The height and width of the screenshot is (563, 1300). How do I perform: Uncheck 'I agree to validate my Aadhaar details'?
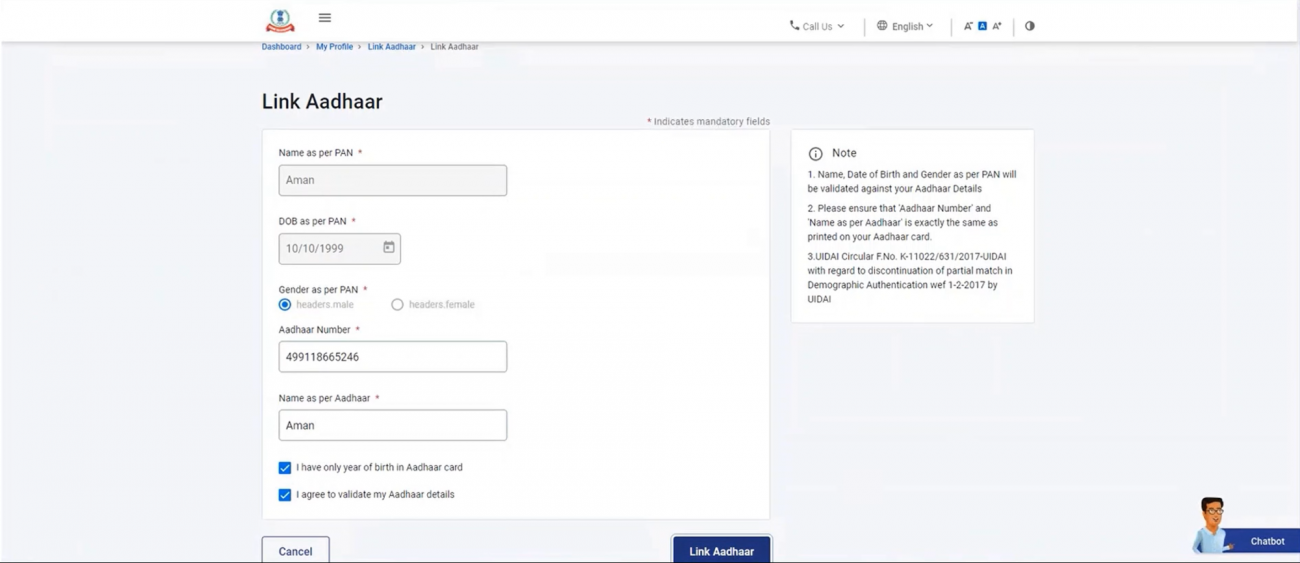tap(285, 495)
